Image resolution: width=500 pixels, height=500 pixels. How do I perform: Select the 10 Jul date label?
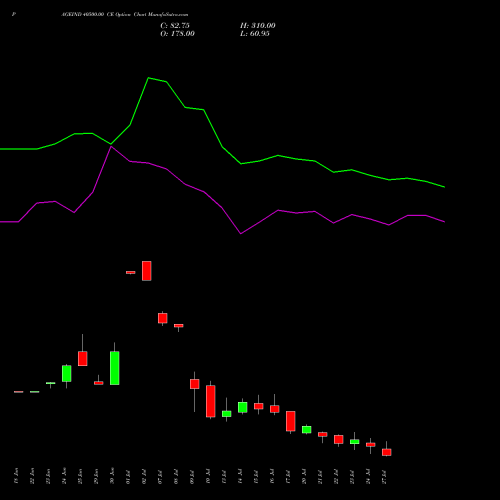pyautogui.click(x=208, y=477)
